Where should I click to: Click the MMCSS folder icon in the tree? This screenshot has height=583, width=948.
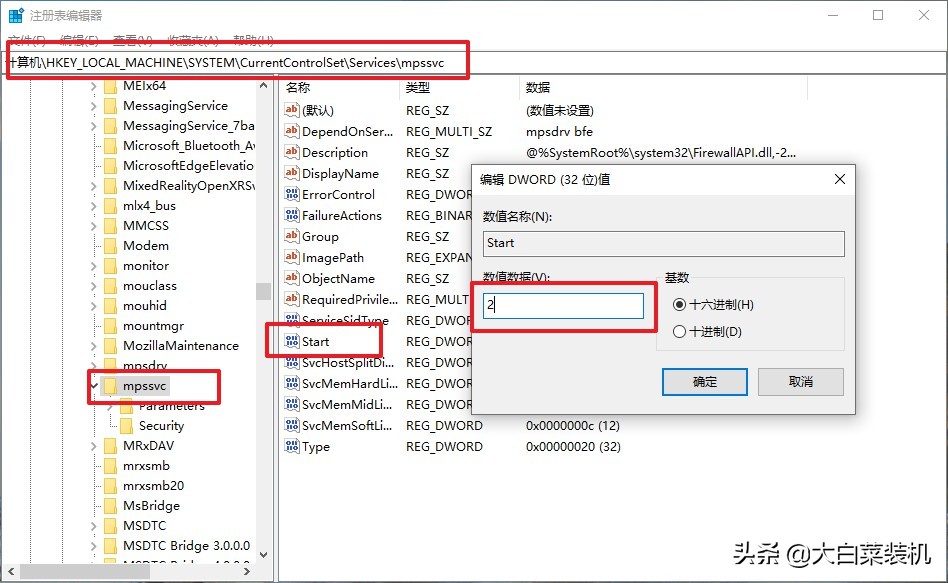click(x=113, y=225)
